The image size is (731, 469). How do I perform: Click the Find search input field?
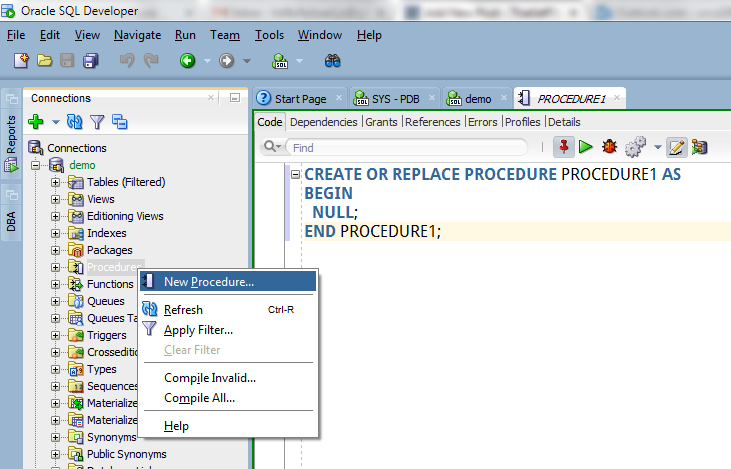pos(406,147)
